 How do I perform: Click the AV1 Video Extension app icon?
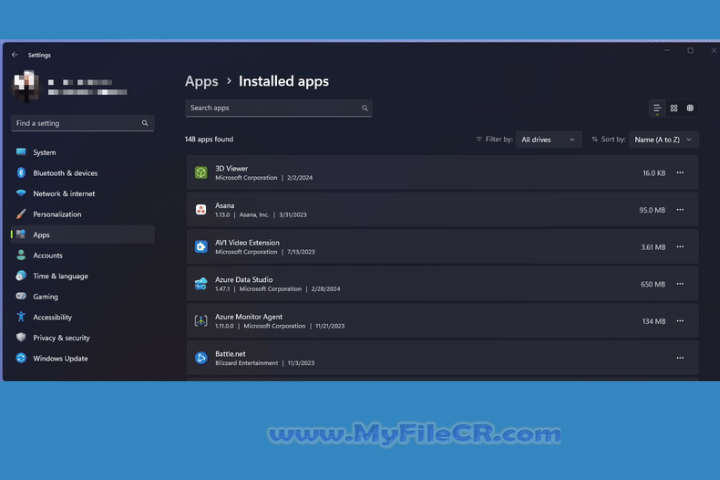pos(201,247)
